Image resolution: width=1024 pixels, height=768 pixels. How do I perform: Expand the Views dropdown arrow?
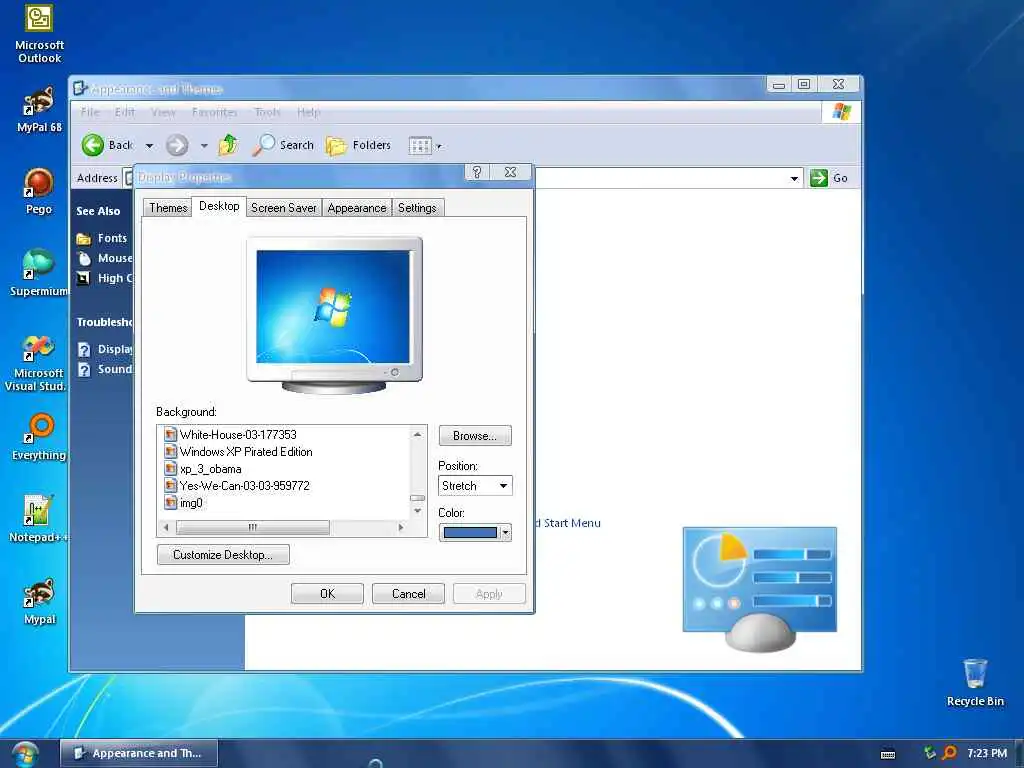pos(439,146)
